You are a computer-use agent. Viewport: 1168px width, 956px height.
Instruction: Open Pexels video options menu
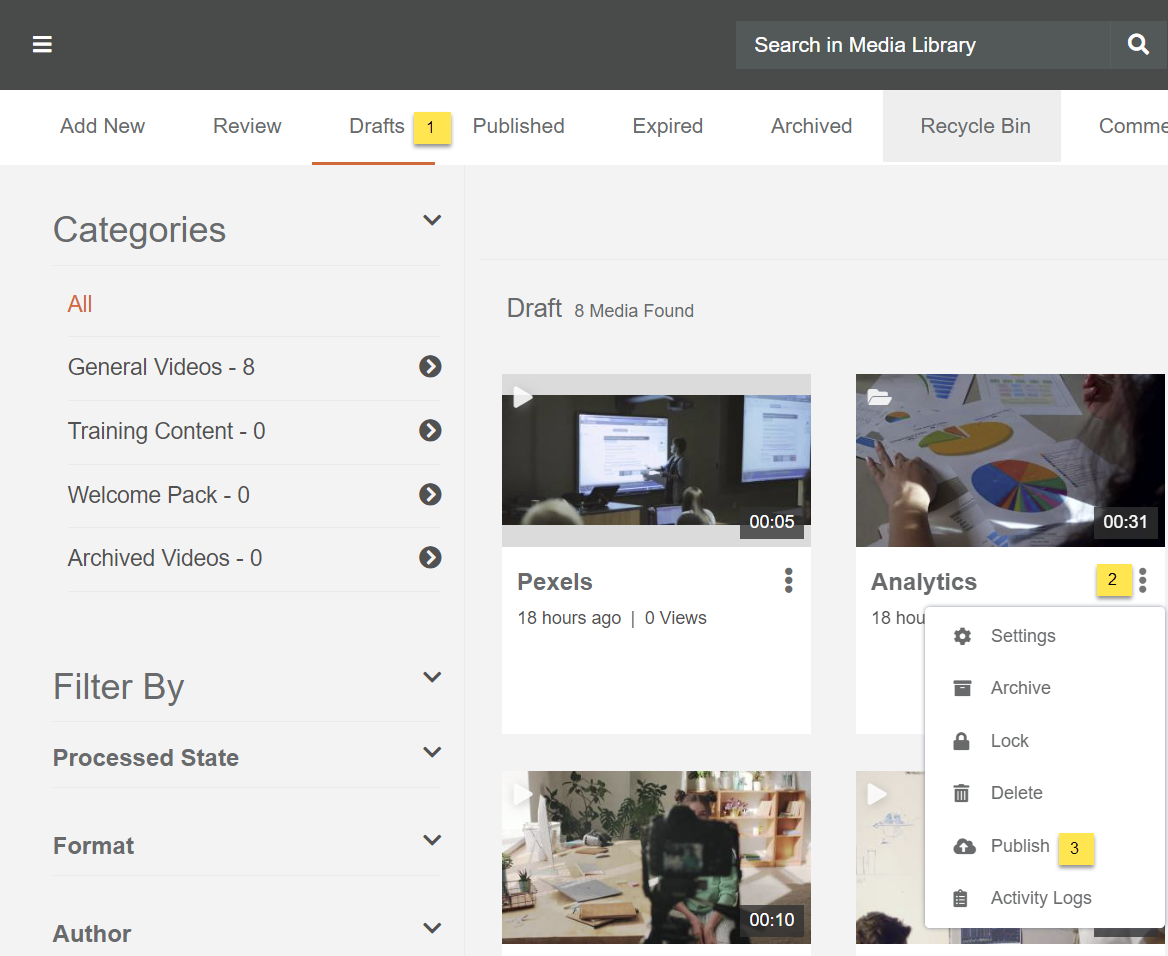coord(789,581)
